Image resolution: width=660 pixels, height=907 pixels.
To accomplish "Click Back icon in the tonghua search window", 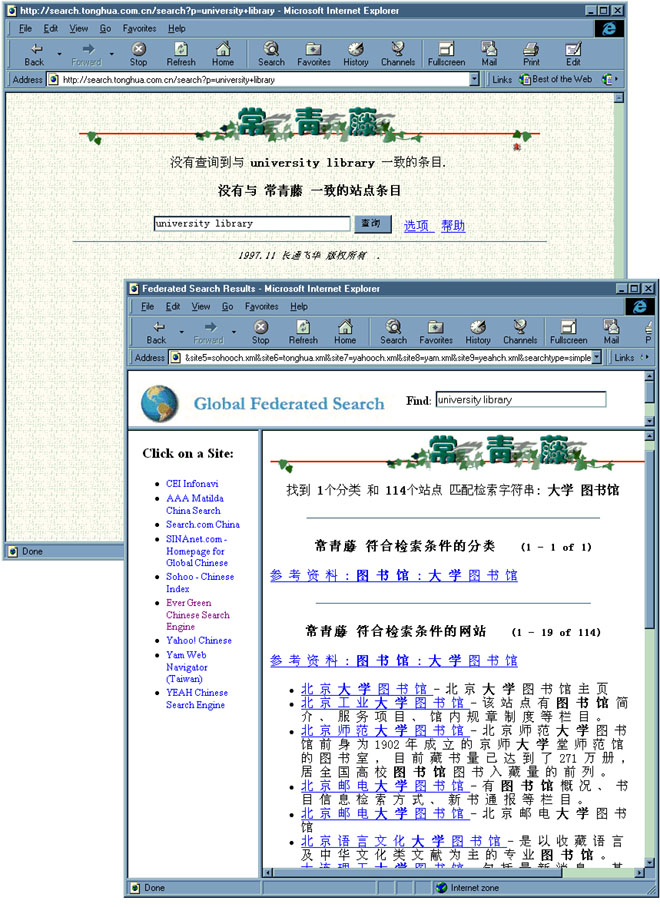I will pyautogui.click(x=34, y=54).
